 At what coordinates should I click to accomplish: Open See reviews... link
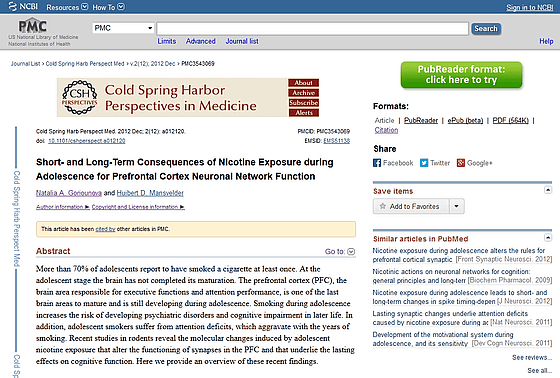(532, 358)
